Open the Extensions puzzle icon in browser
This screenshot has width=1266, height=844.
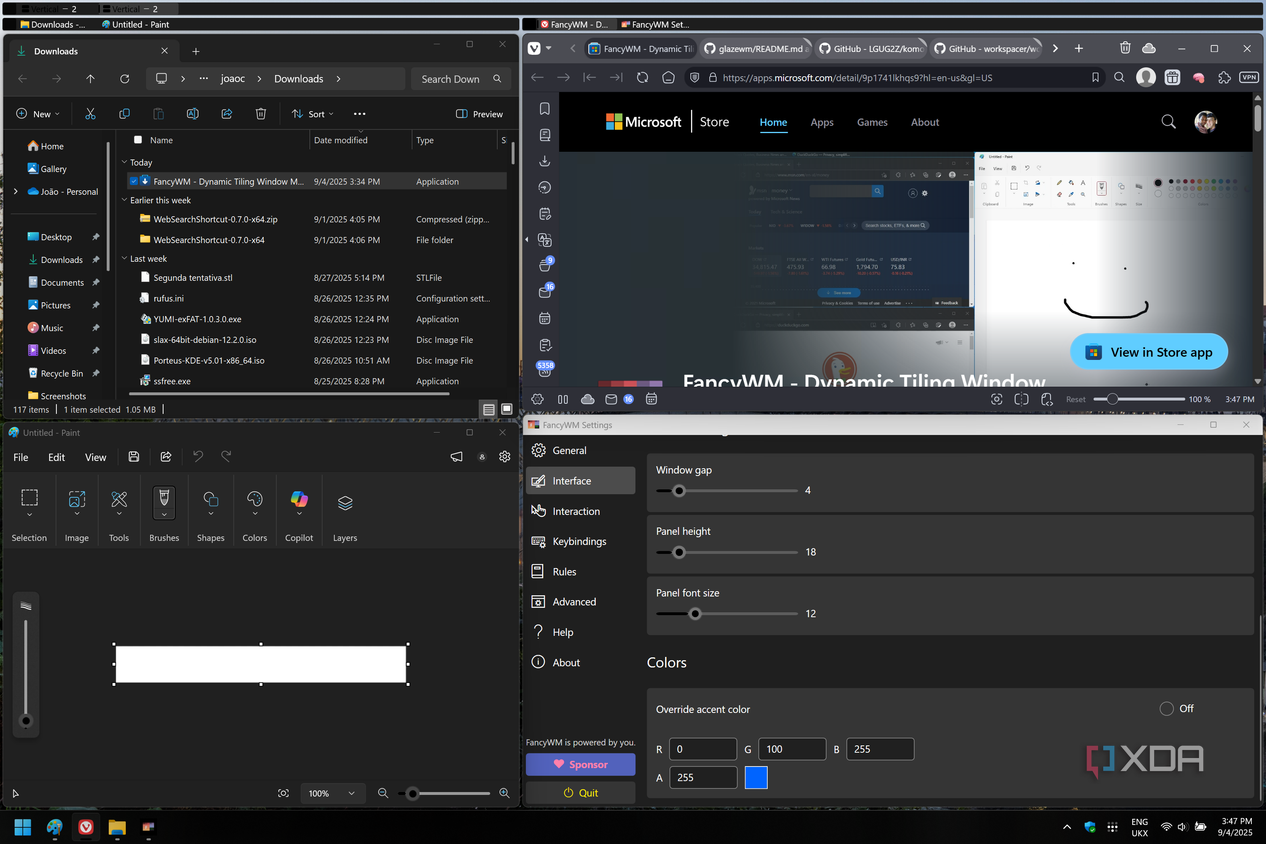tap(1224, 77)
